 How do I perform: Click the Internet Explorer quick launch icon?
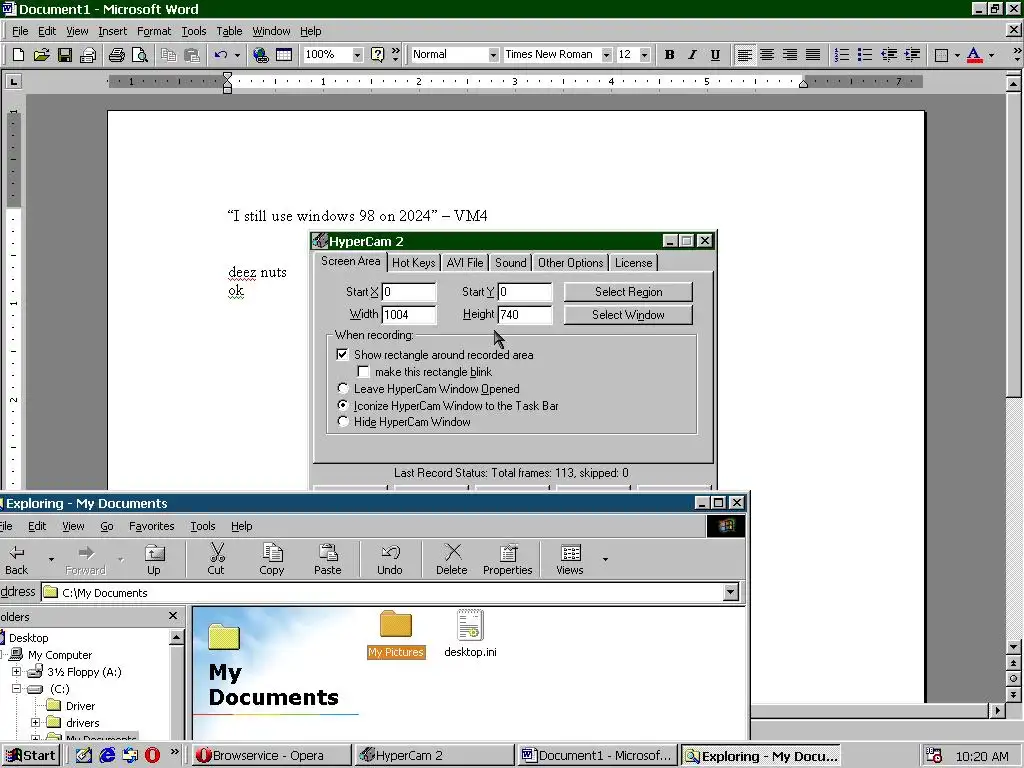click(x=107, y=756)
